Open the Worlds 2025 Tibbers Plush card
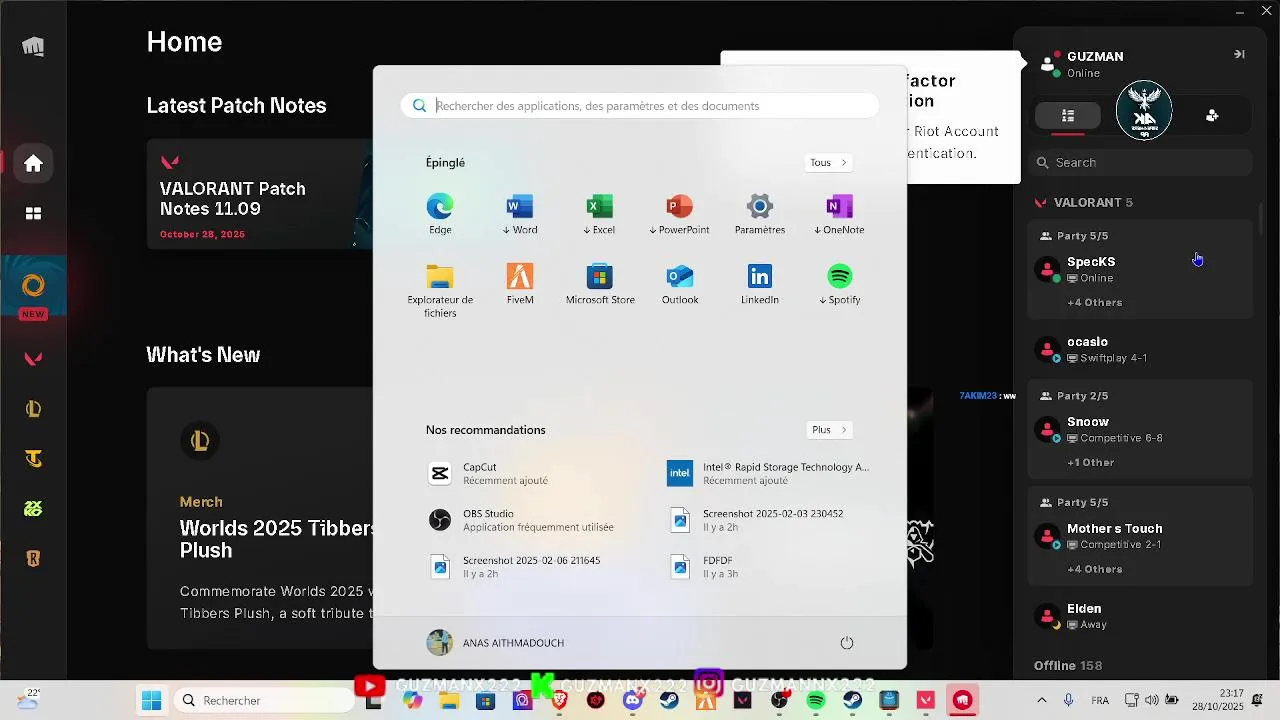The height and width of the screenshot is (720, 1280). 260,517
